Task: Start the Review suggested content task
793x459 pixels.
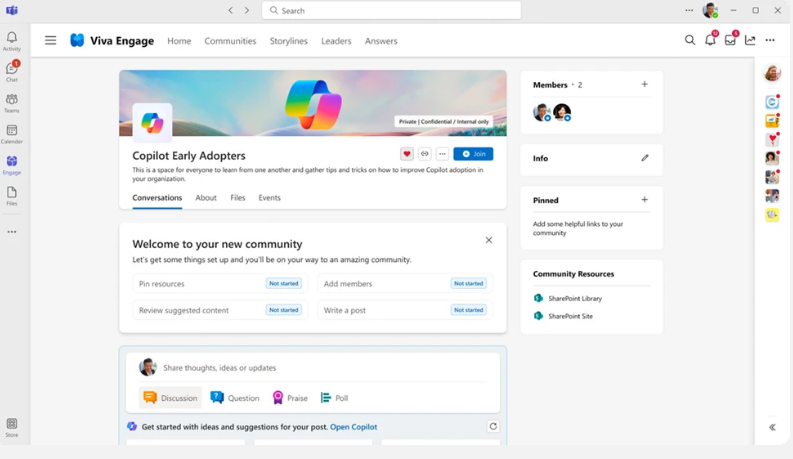Action: 220,310
